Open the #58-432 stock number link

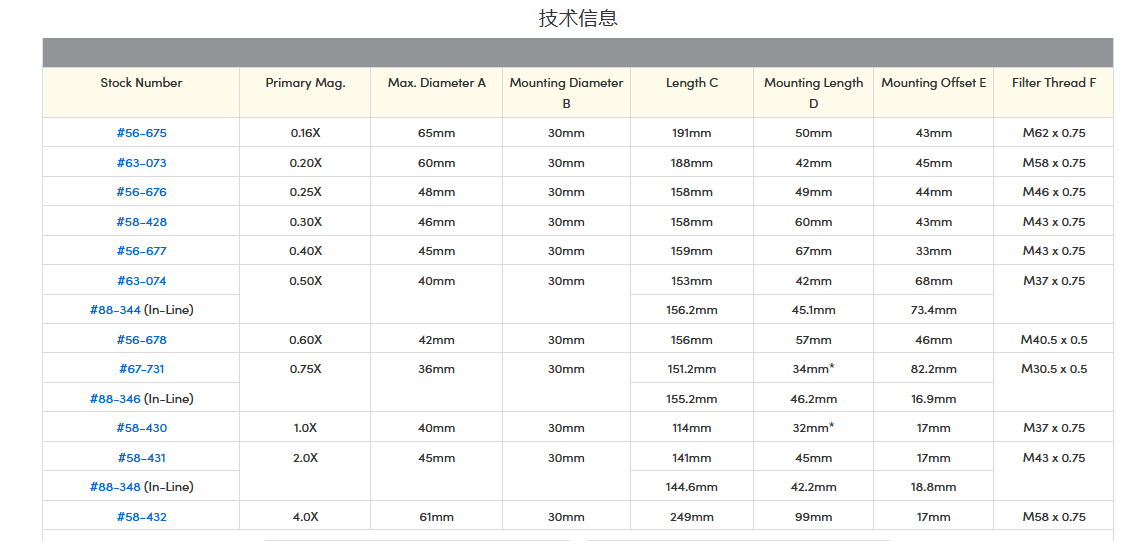141,517
